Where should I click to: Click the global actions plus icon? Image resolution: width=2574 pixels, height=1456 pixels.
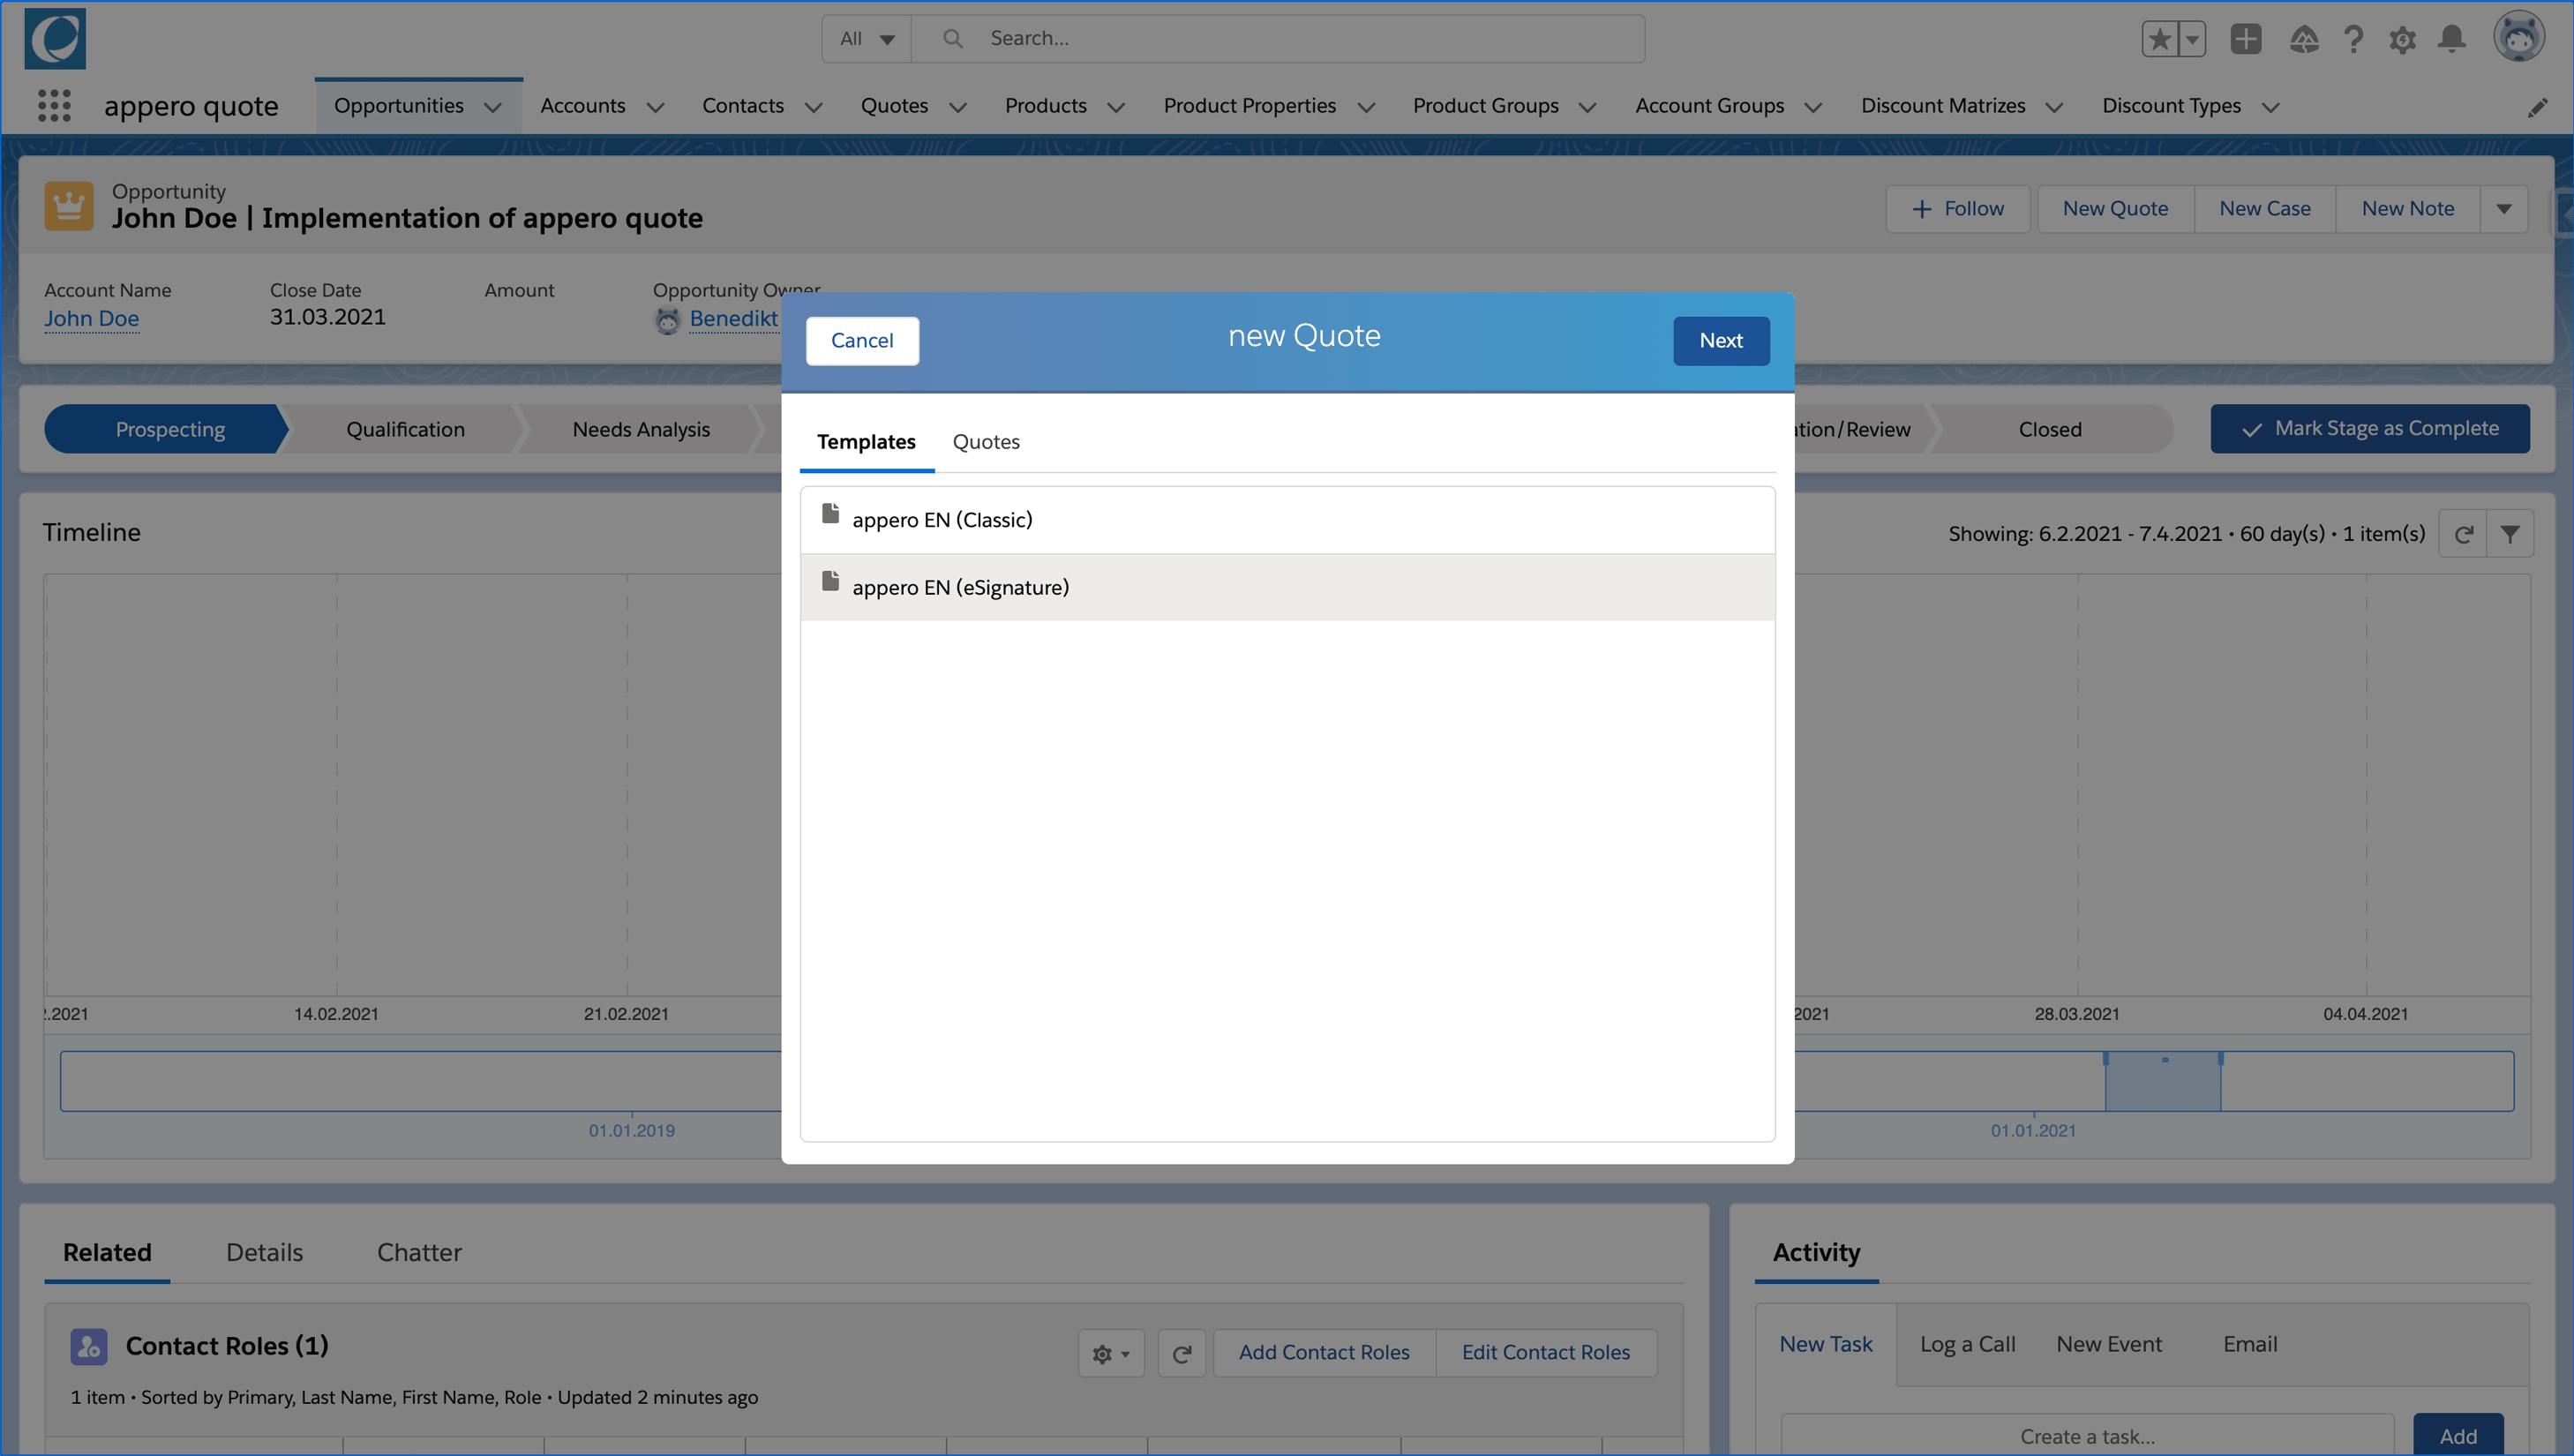click(x=2245, y=39)
